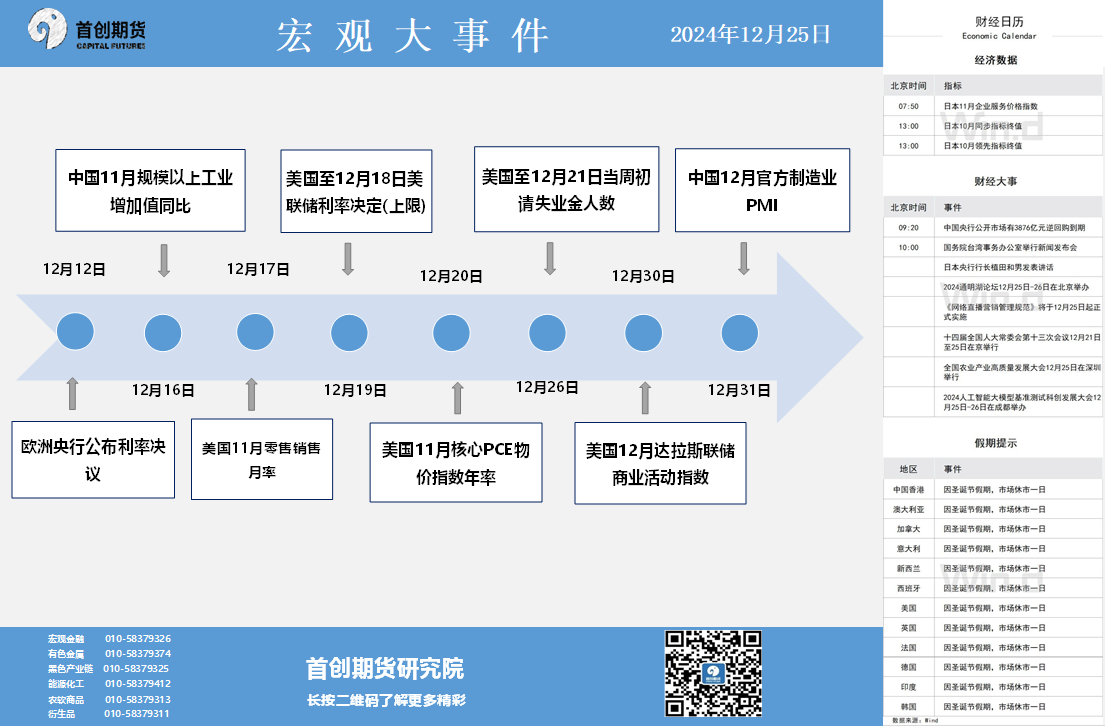Click the 首创期货研究院 footer title

click(385, 668)
